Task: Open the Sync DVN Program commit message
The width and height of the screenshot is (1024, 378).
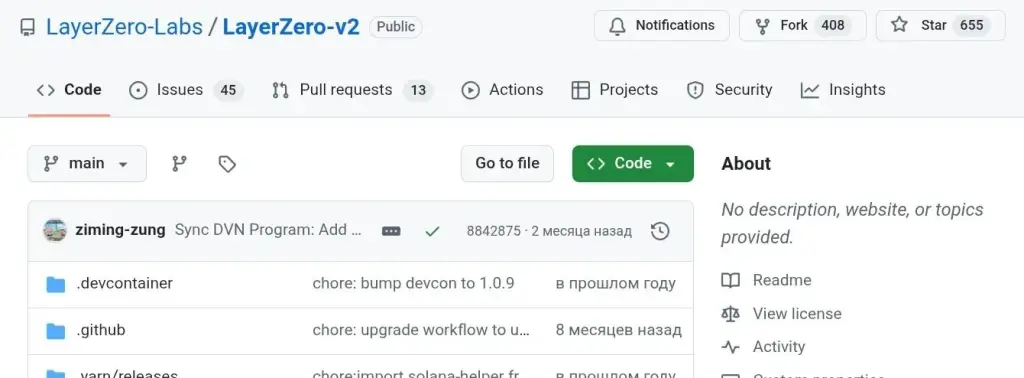Action: tap(268, 230)
